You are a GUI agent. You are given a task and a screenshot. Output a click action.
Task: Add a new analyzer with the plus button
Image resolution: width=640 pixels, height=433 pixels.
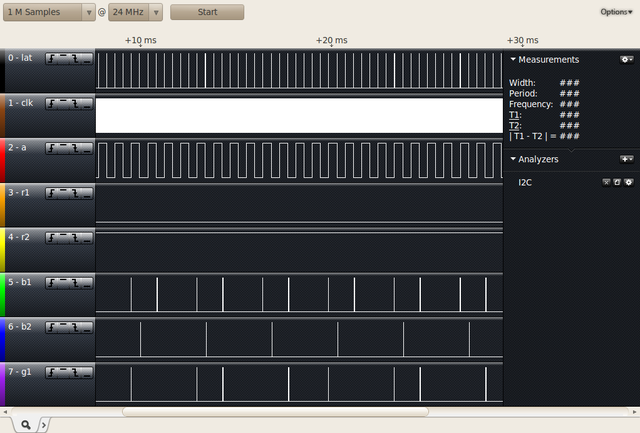[x=627, y=159]
